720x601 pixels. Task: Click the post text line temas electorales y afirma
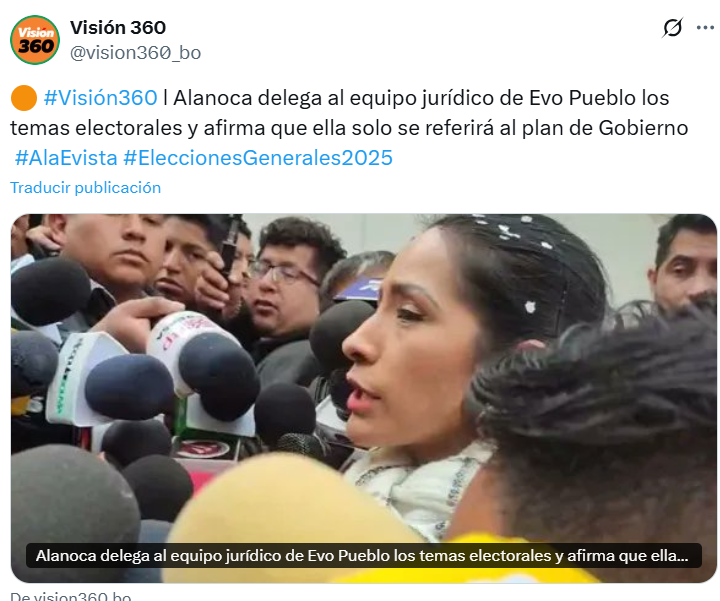pos(349,128)
